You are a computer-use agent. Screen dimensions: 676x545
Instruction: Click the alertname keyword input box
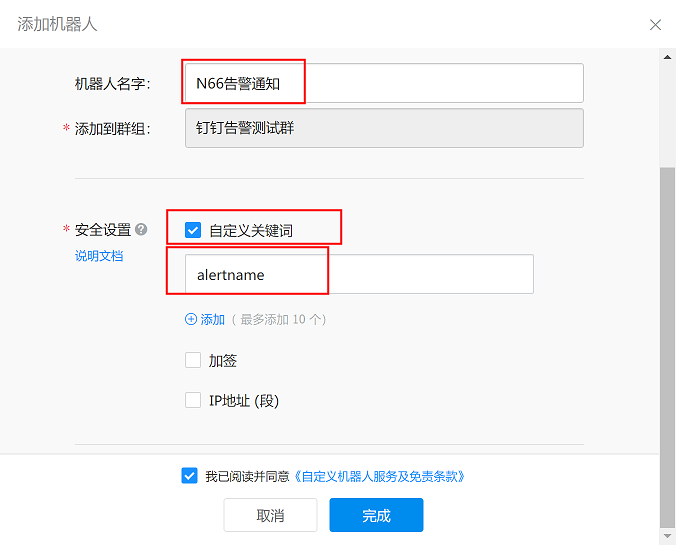tap(359, 274)
